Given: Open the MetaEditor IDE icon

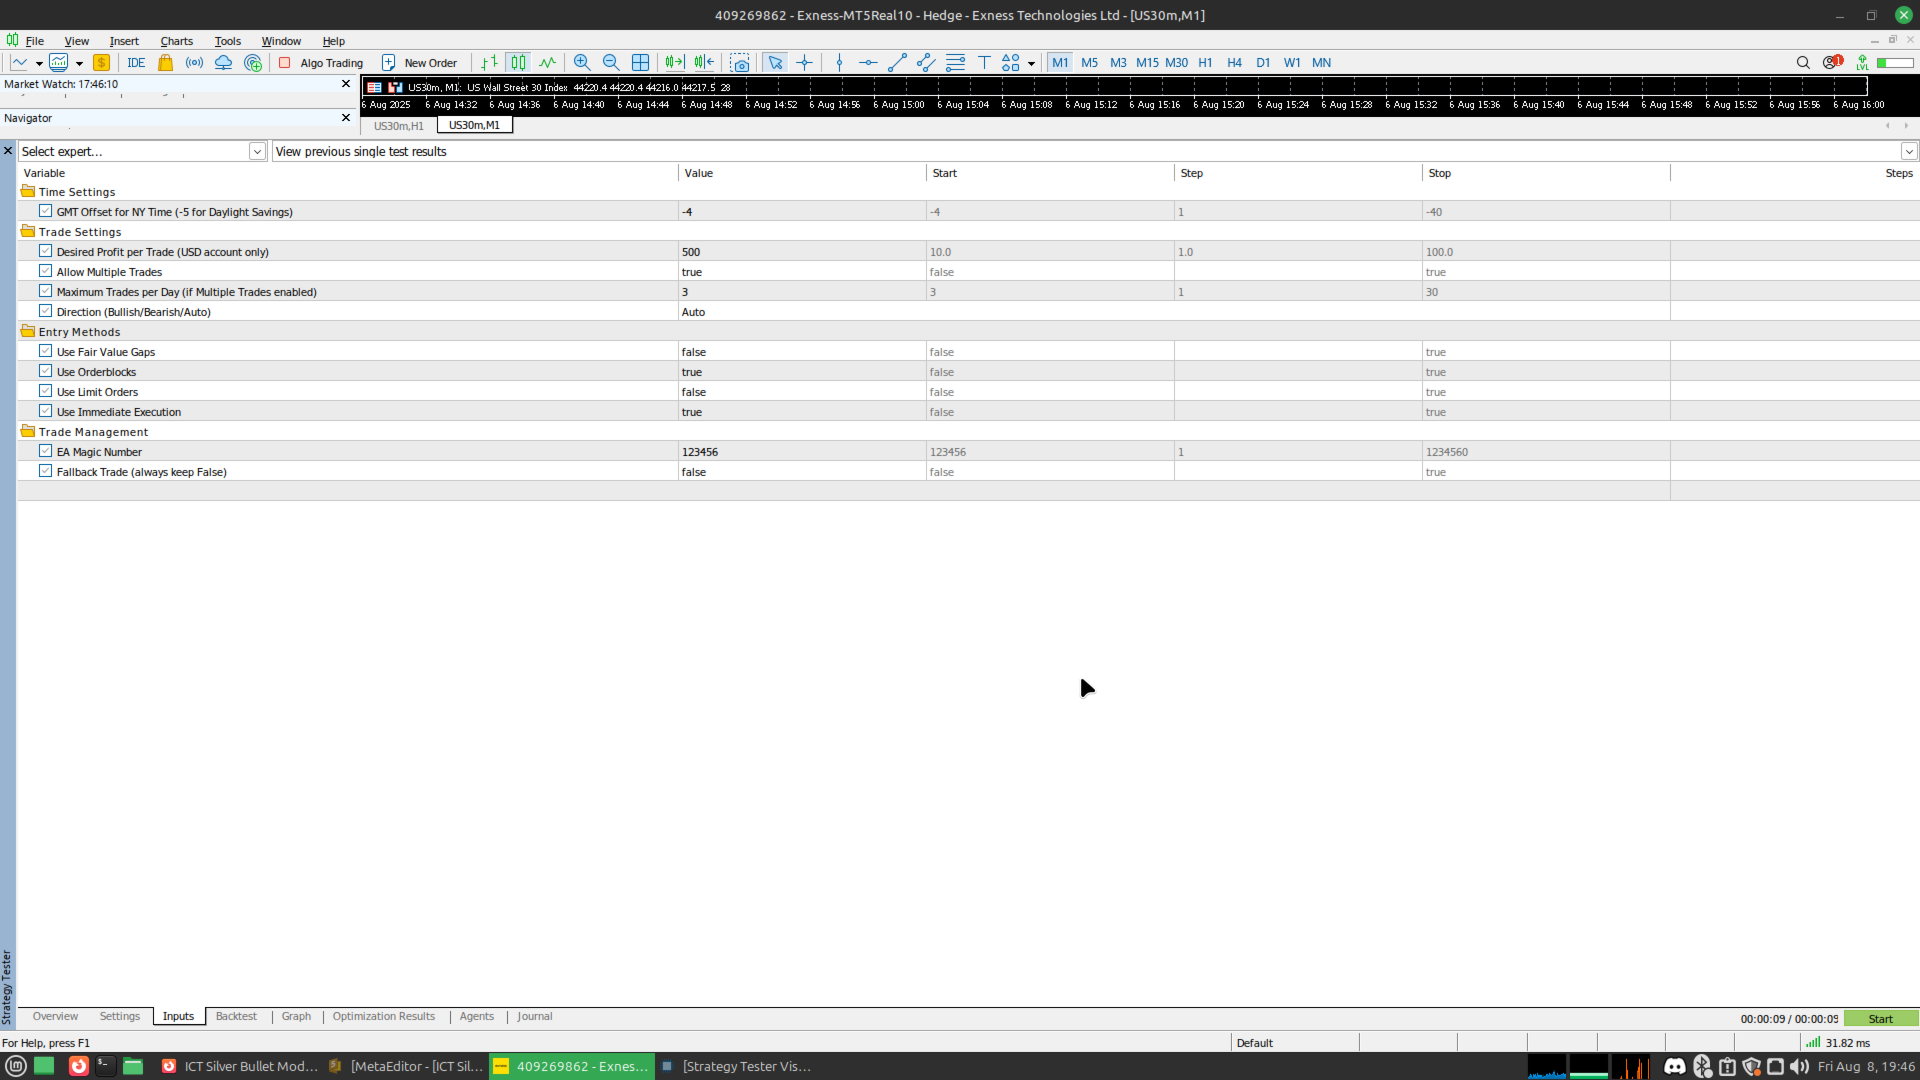Looking at the screenshot, I should [x=137, y=62].
